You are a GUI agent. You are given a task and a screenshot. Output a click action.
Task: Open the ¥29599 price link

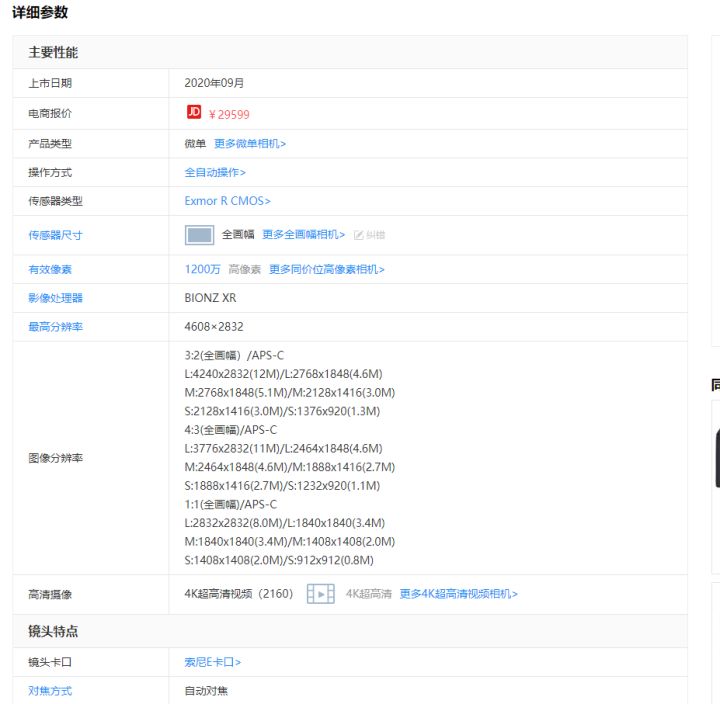pos(229,114)
